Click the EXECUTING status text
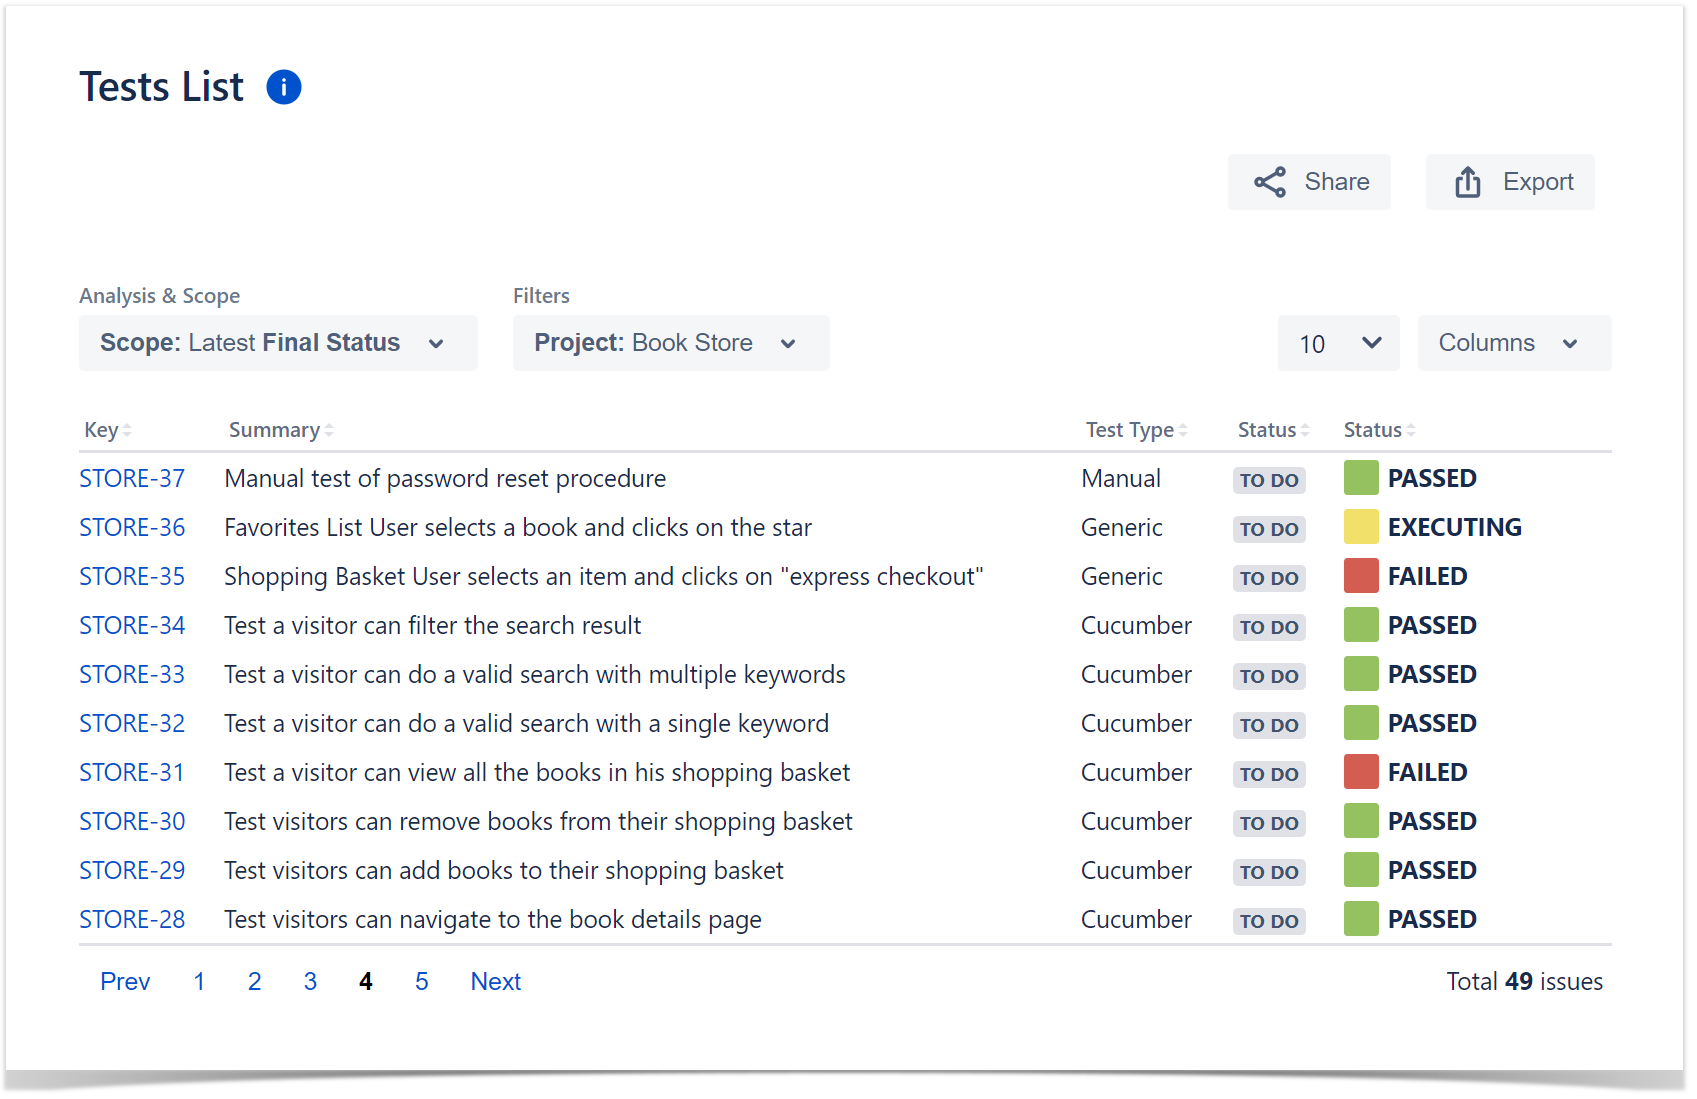Image resolution: width=1697 pixels, height=1099 pixels. (x=1455, y=528)
